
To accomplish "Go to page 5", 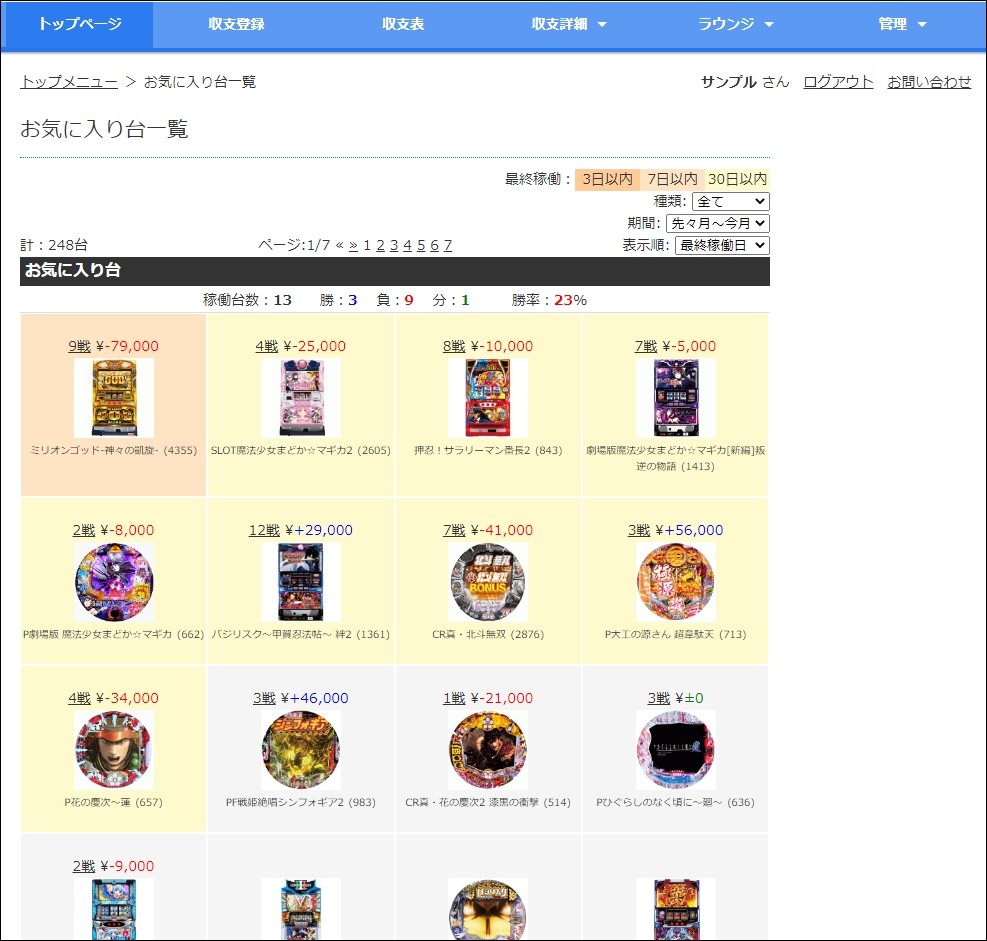I will click(421, 245).
